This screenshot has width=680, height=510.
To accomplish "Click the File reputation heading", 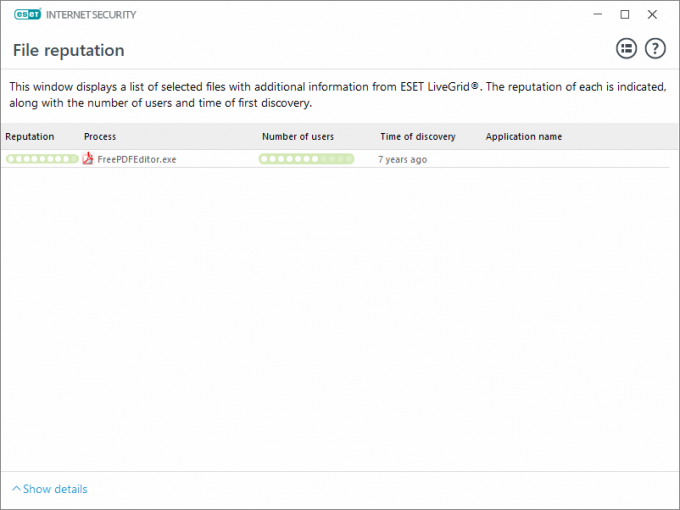I will coord(69,50).
